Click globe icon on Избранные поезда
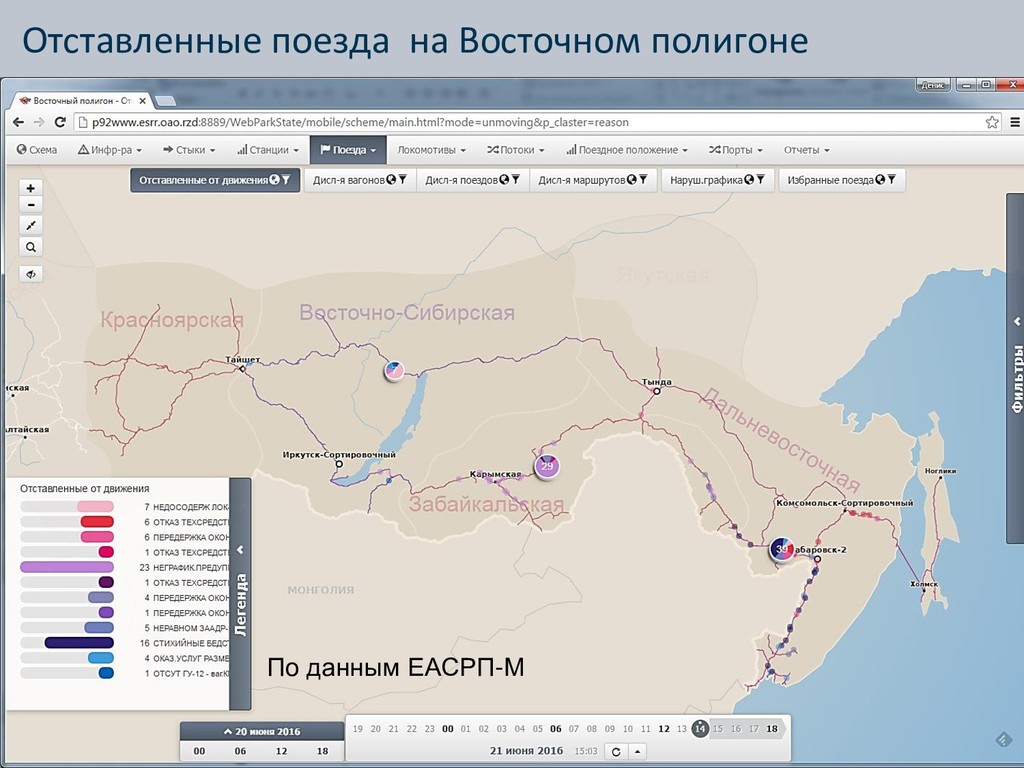This screenshot has width=1024, height=768. pyautogui.click(x=880, y=180)
